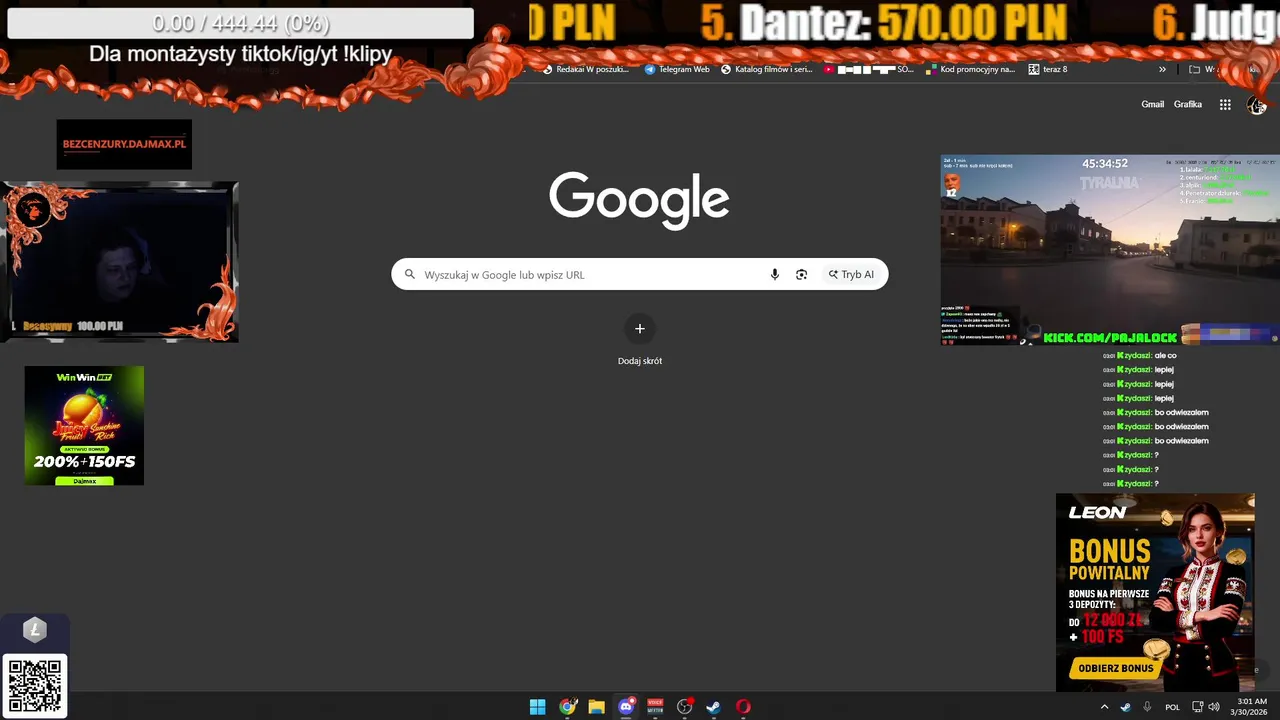The height and width of the screenshot is (720, 1280).
Task: Open the teraz 8 bookmark
Action: coord(1048,69)
